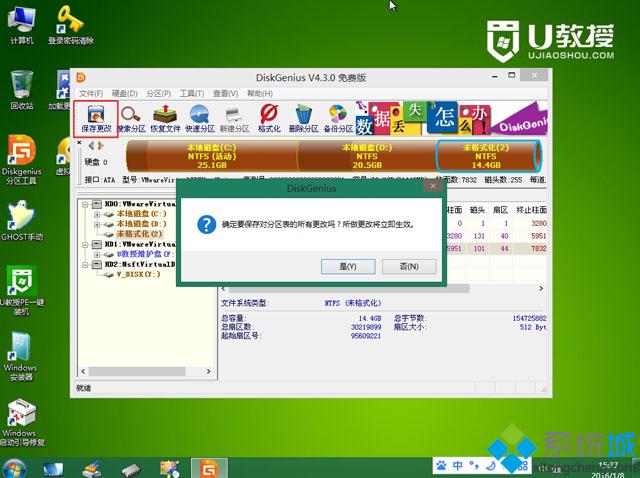Collapse the HD0 VMware disk node
This screenshot has width=640, height=478.
(85, 204)
